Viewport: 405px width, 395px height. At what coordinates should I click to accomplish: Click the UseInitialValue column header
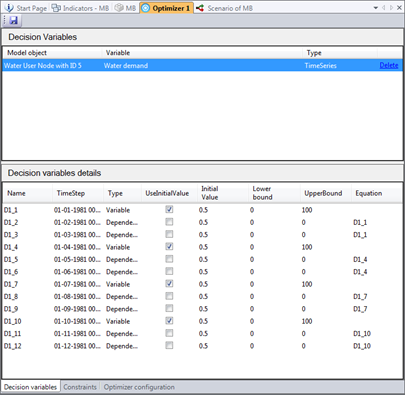click(x=169, y=193)
